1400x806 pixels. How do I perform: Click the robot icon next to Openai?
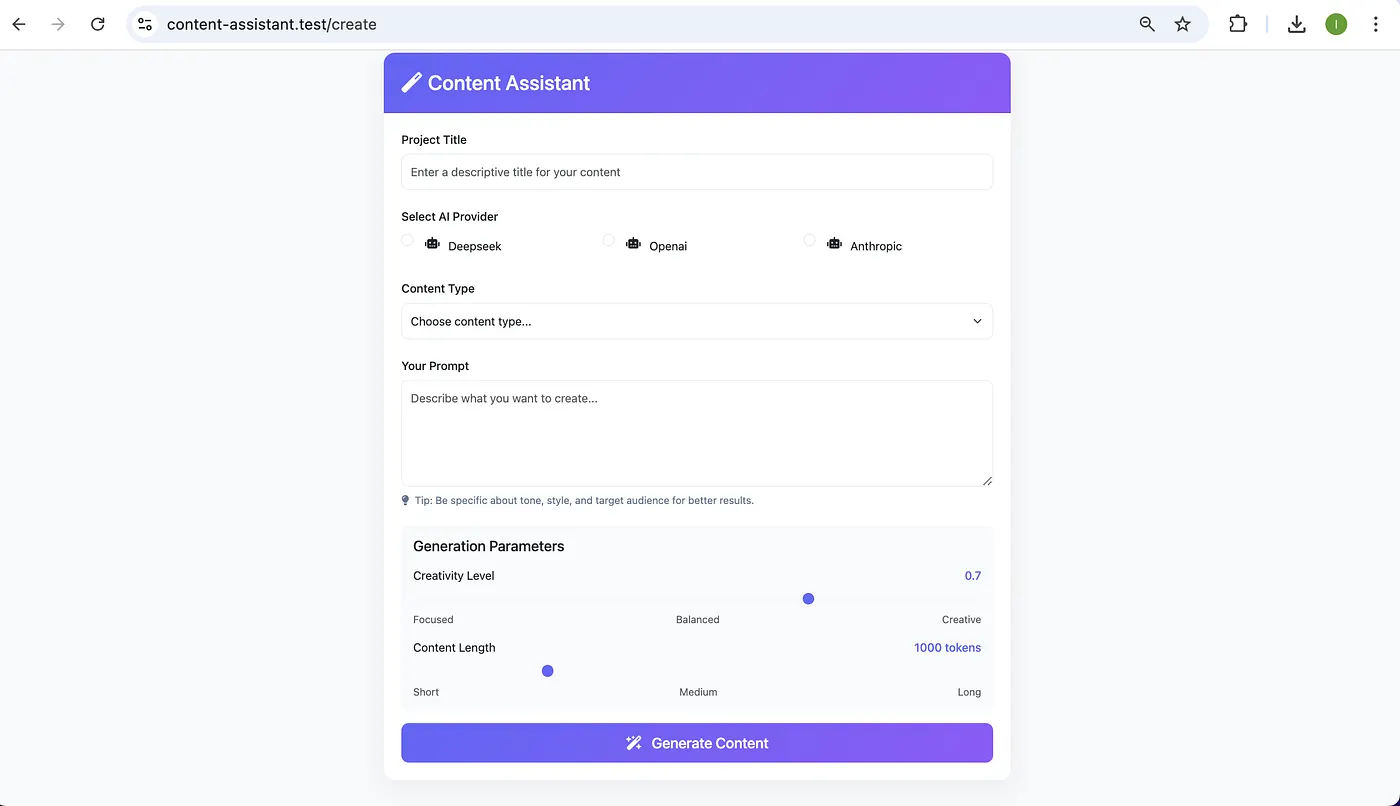(x=633, y=243)
